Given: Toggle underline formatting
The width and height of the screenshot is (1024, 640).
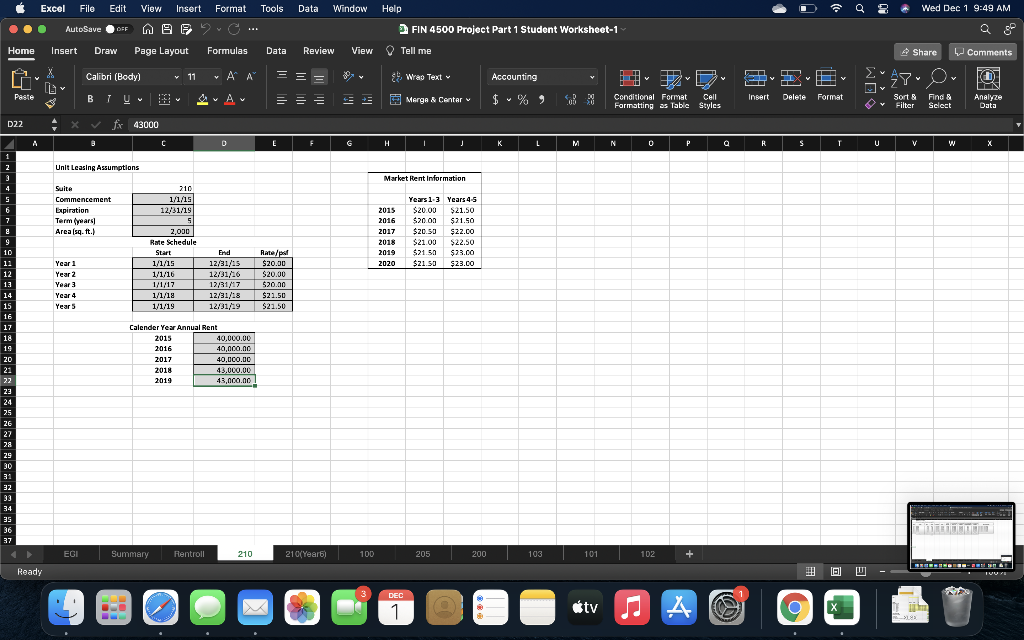Looking at the screenshot, I should (124, 97).
